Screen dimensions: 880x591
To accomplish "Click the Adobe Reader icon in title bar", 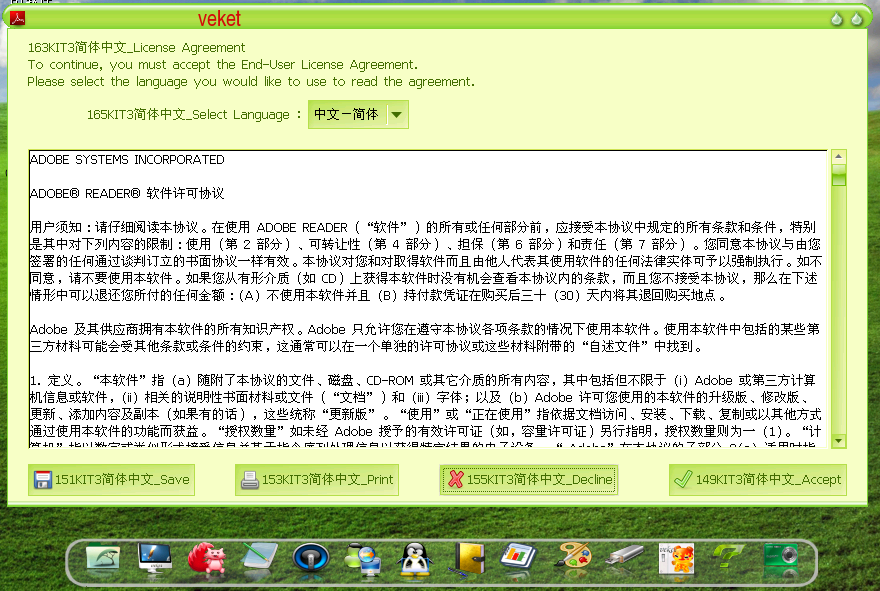I will [17, 19].
